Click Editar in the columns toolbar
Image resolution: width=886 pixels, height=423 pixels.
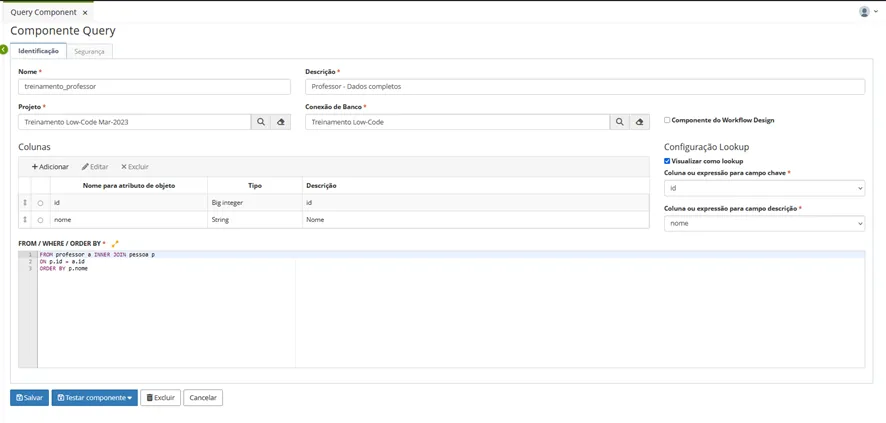(x=95, y=167)
